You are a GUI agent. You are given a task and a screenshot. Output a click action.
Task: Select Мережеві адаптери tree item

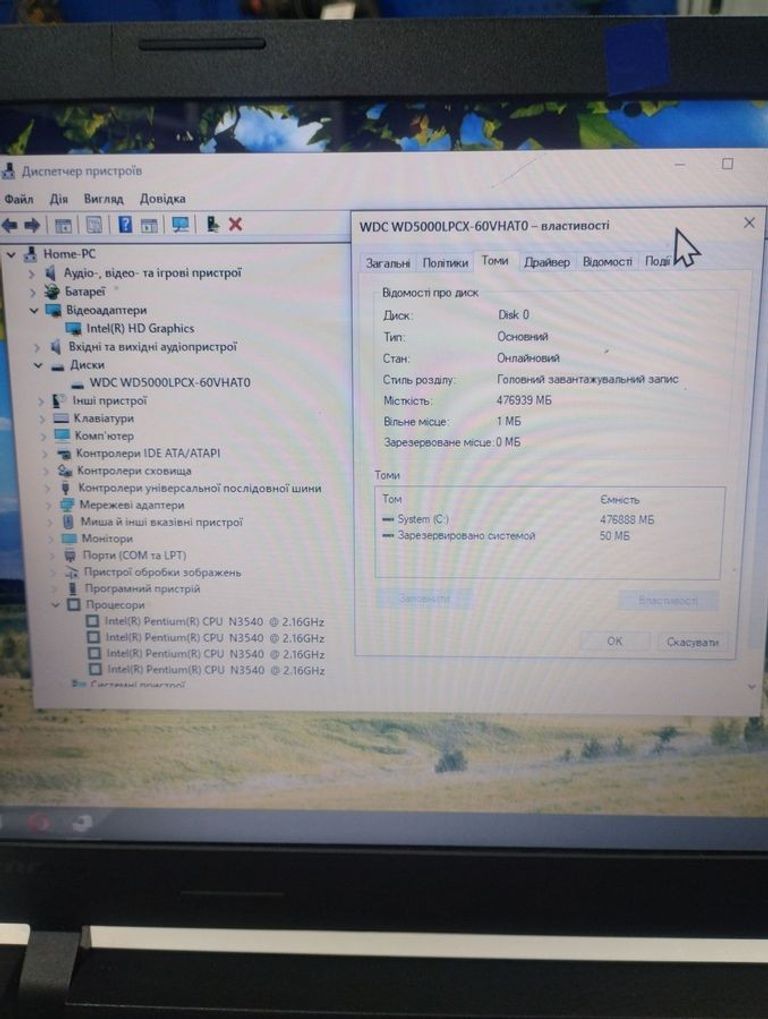pyautogui.click(x=131, y=505)
